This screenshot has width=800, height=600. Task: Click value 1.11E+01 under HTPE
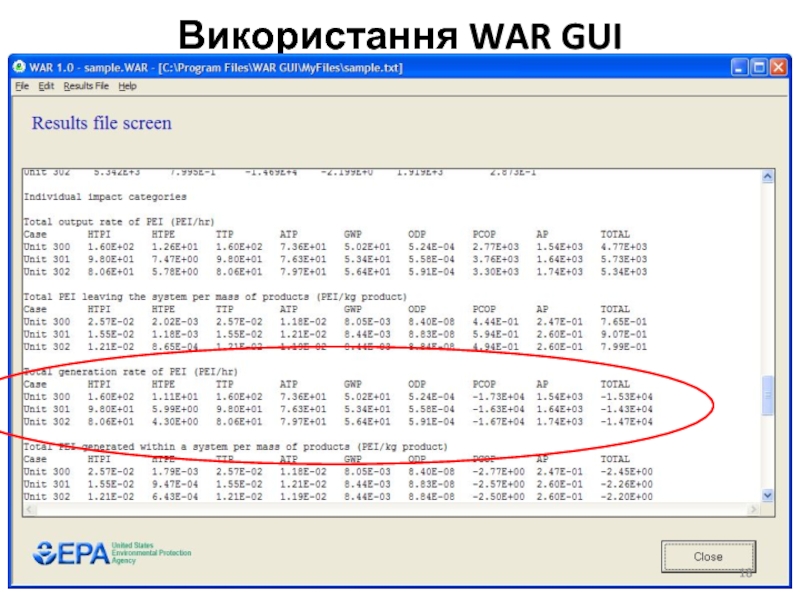(x=175, y=397)
